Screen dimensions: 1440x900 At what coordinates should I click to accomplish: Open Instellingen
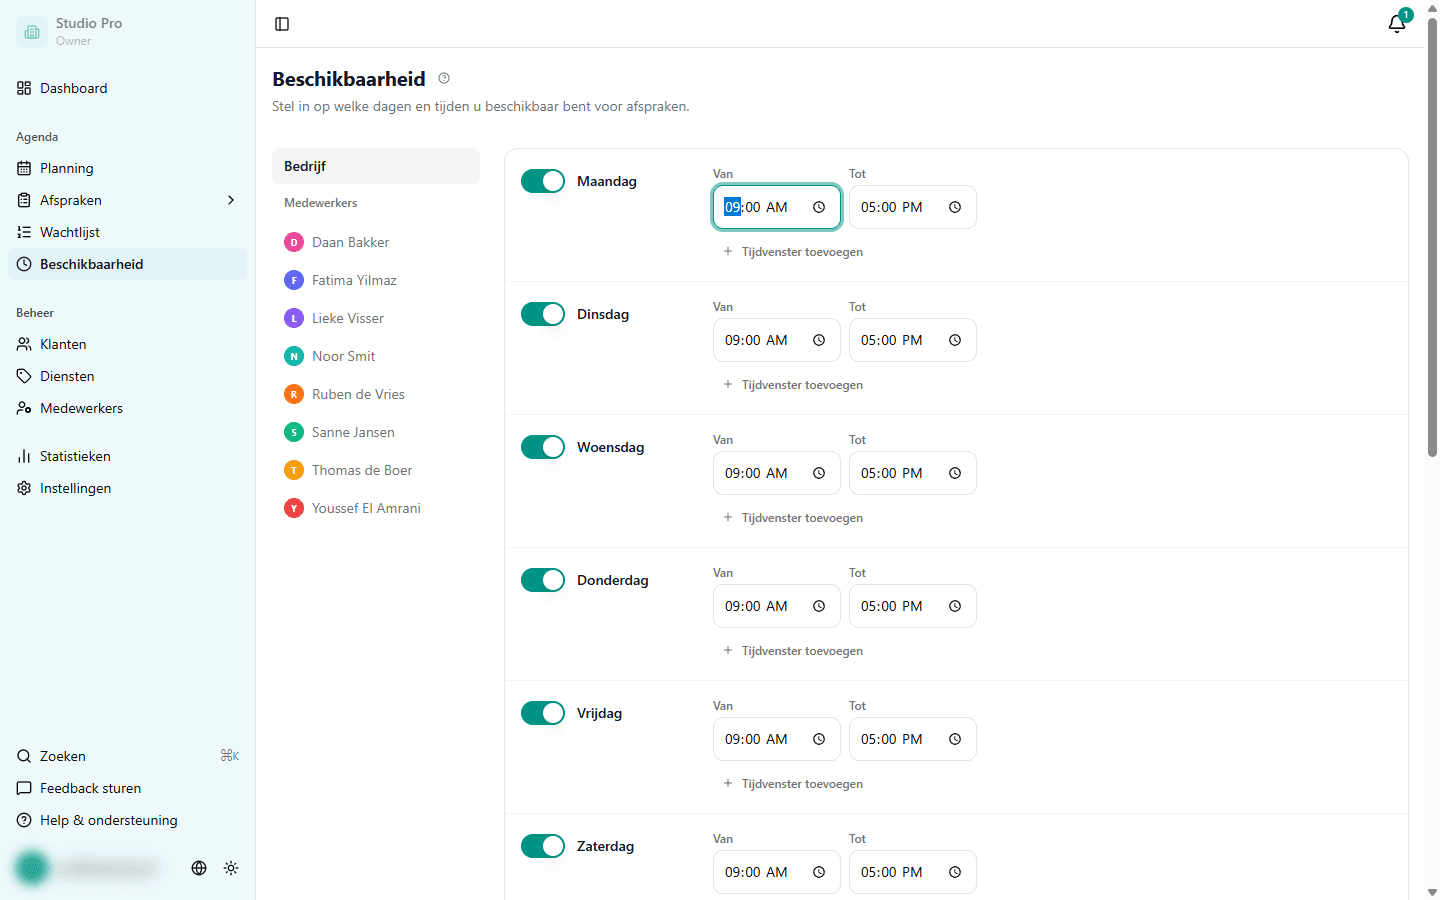coord(127,488)
